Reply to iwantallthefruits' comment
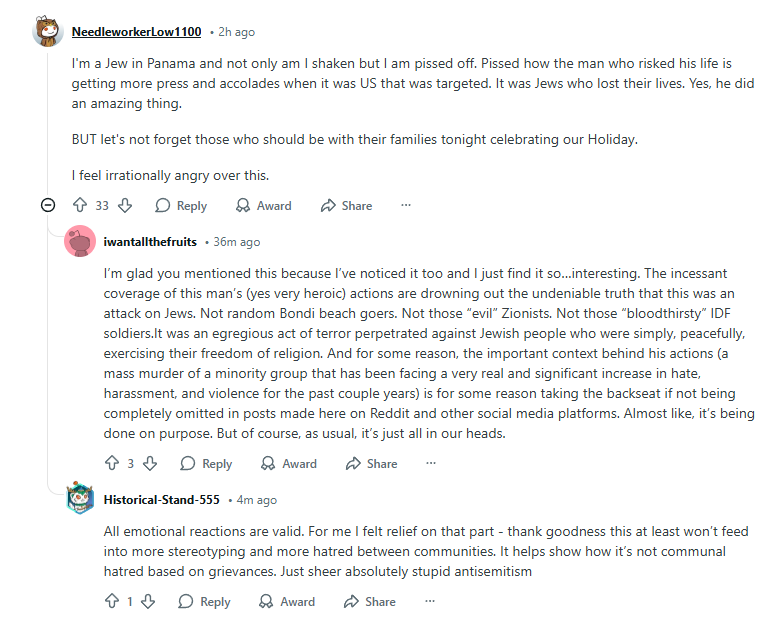Image resolution: width=783 pixels, height=628 pixels. [x=206, y=463]
